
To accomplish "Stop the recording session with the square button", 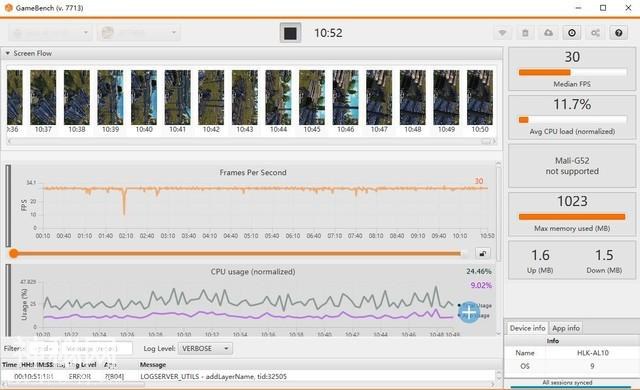I will coord(290,33).
